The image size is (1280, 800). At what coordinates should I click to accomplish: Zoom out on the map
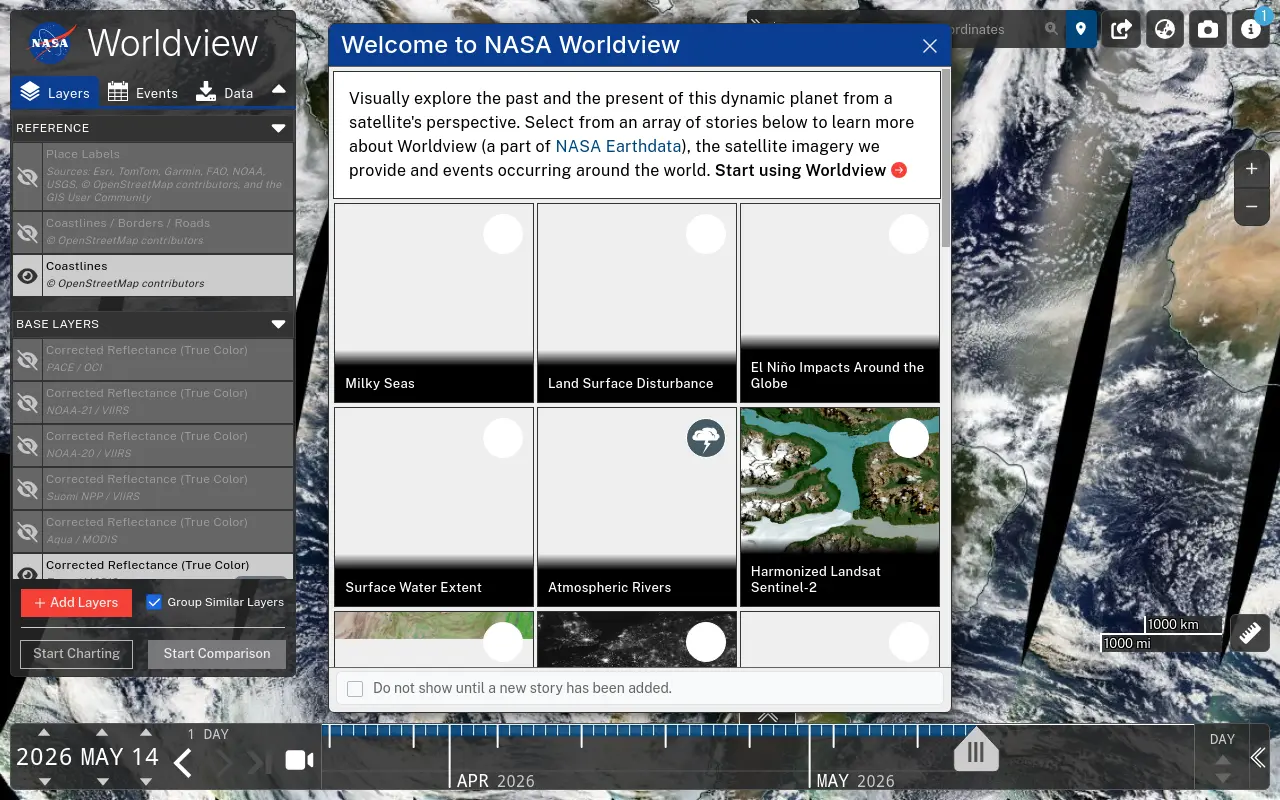pos(1252,207)
